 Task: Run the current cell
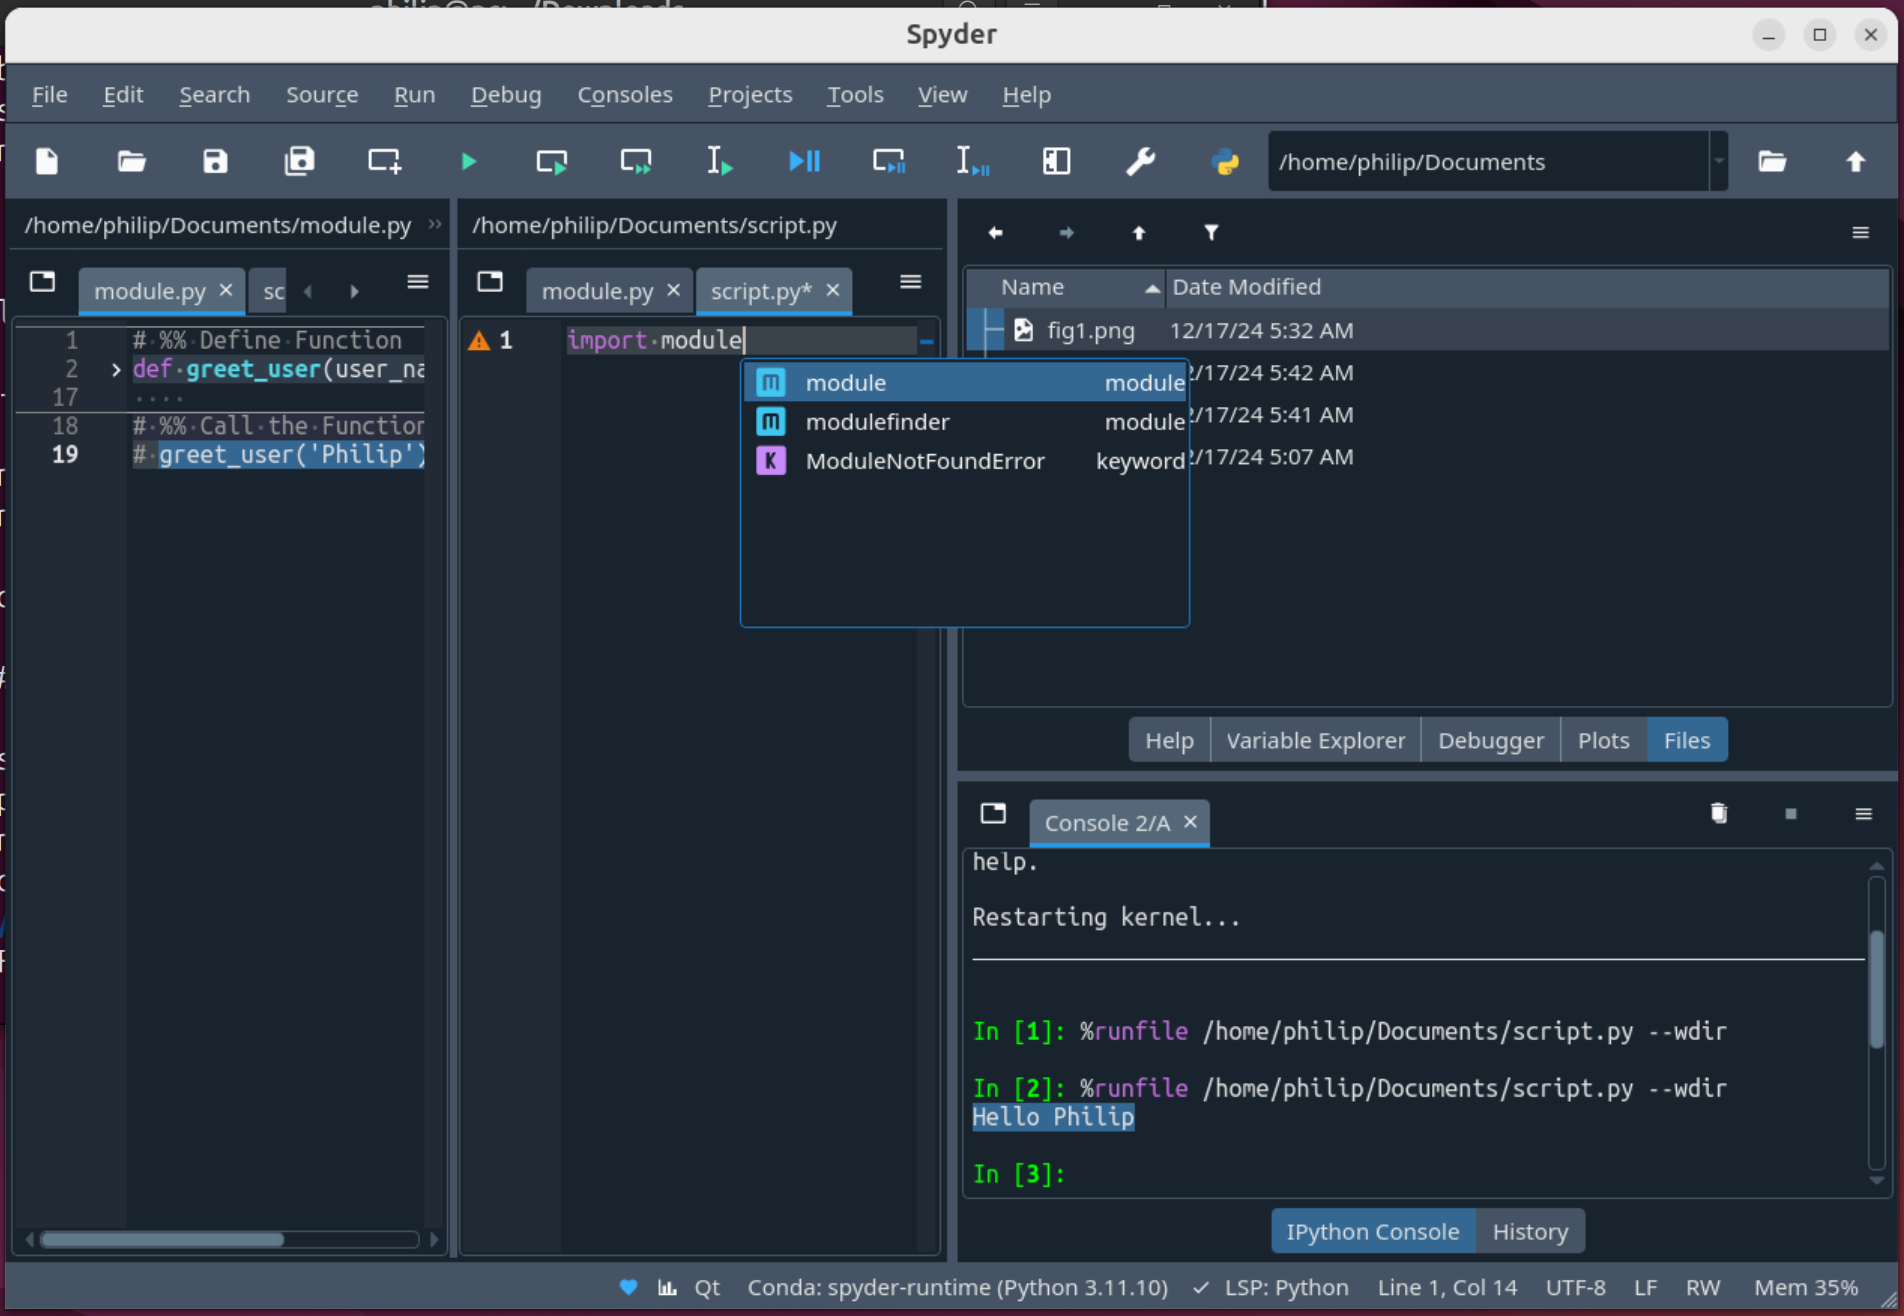552,161
